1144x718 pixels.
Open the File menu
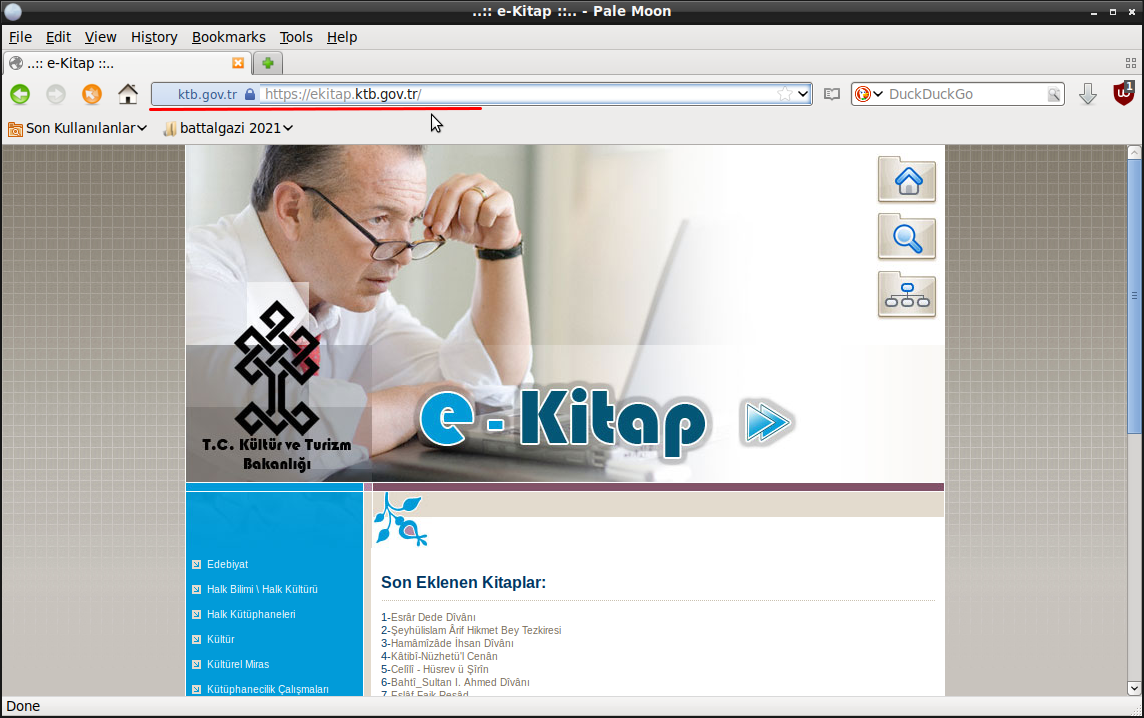click(20, 37)
